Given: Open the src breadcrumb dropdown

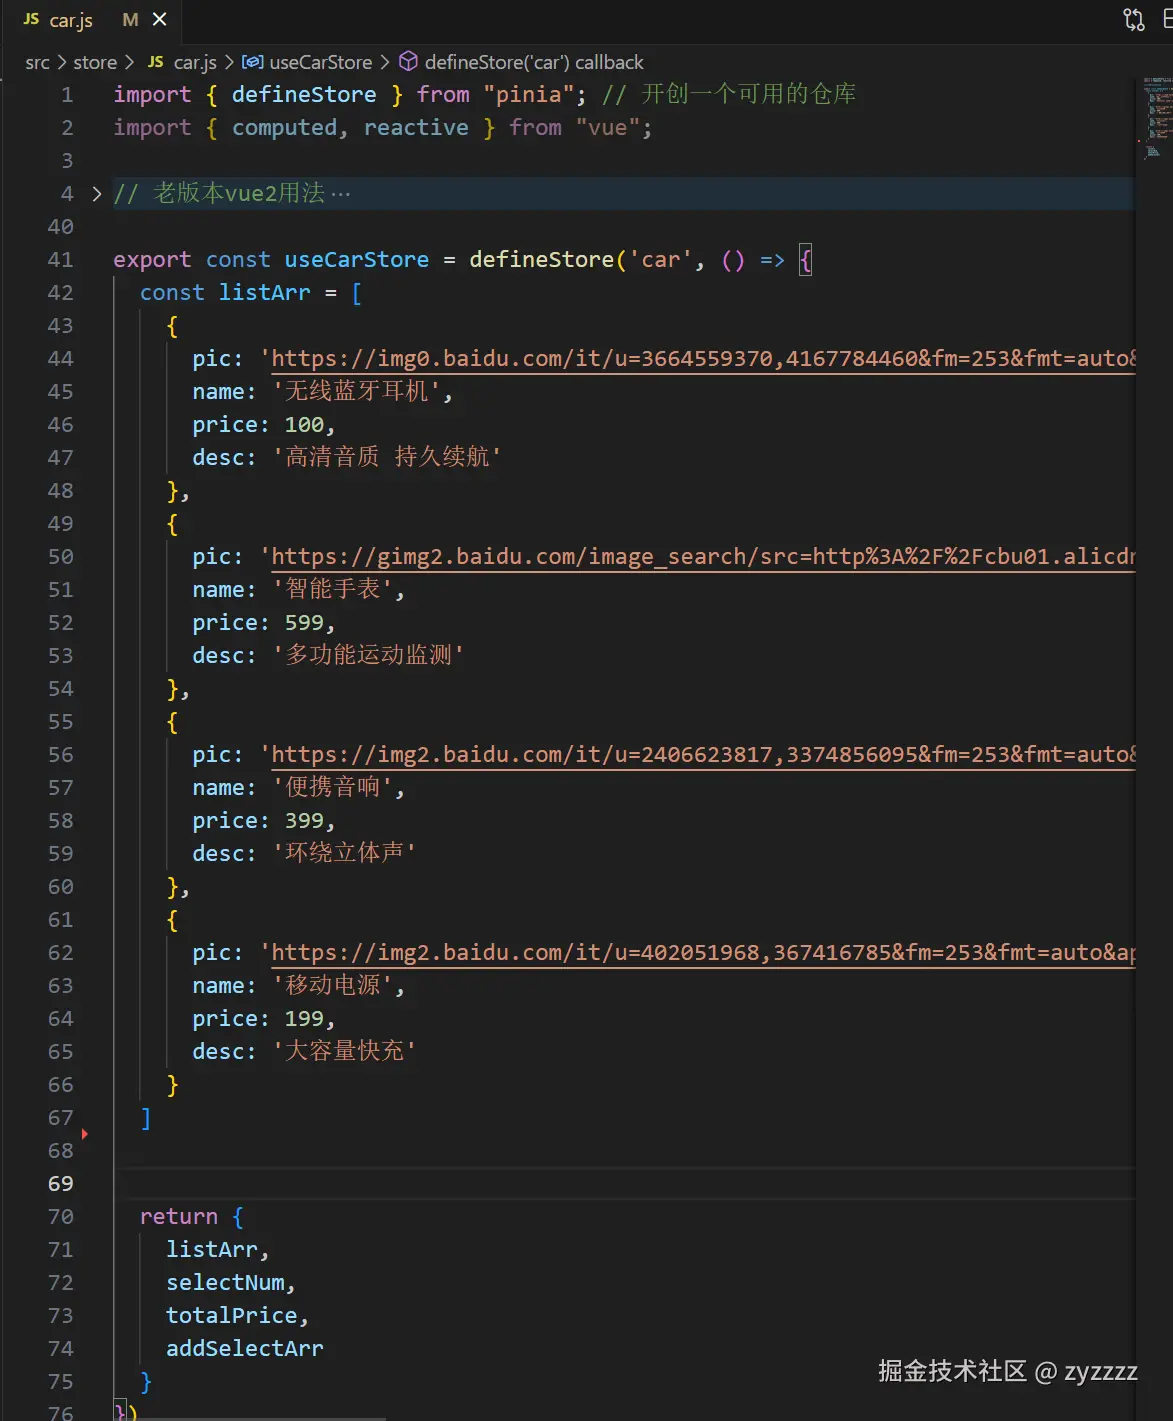Looking at the screenshot, I should pyautogui.click(x=37, y=62).
